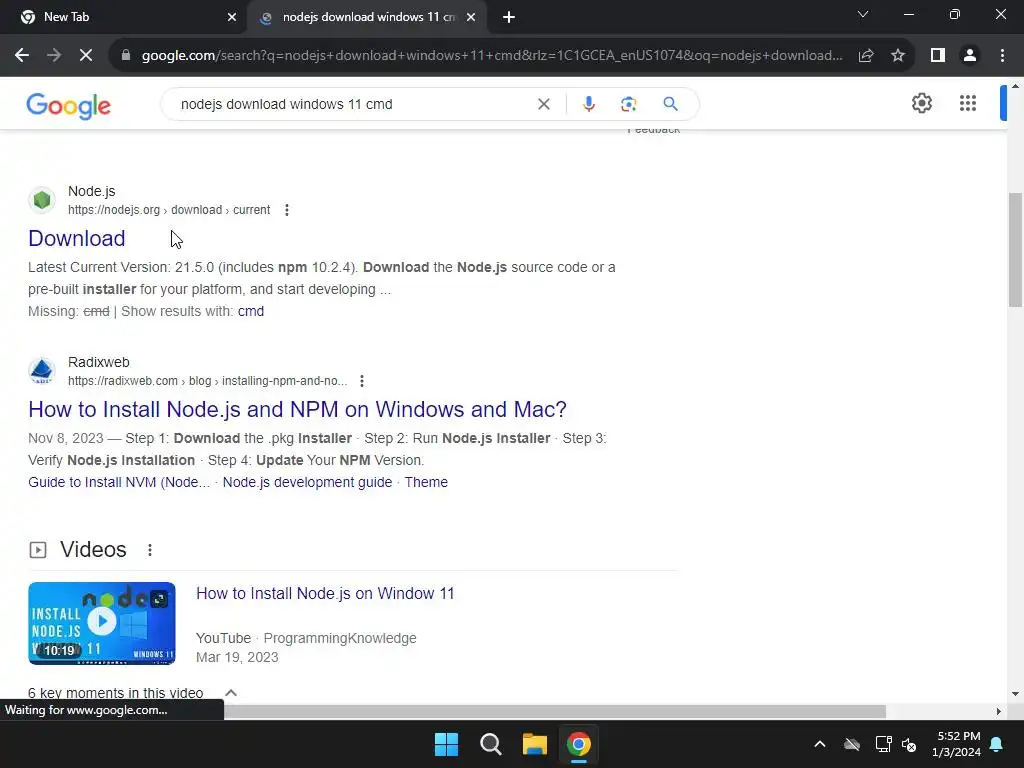Open How to Install Node.js on Window 11

325,594
